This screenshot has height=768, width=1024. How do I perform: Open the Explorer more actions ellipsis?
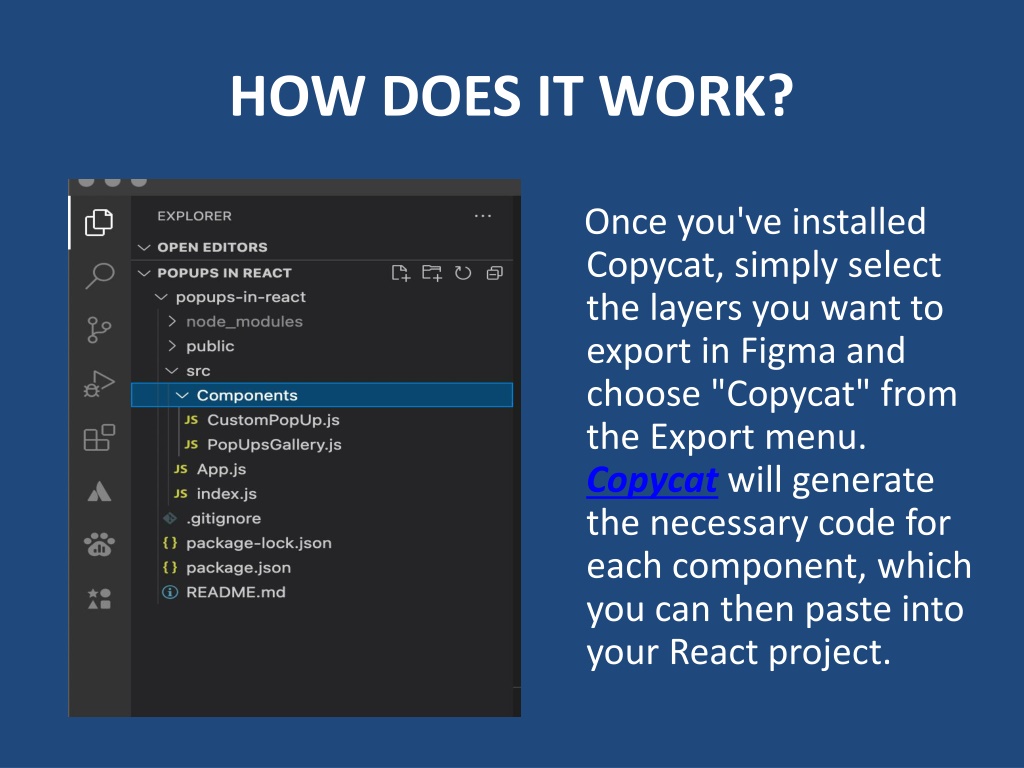(x=483, y=216)
